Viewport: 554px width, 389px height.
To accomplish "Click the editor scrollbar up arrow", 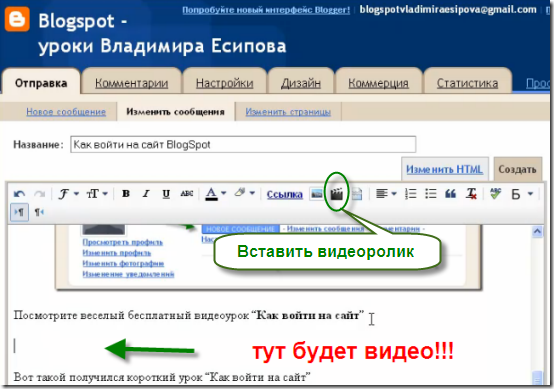I will [x=537, y=231].
